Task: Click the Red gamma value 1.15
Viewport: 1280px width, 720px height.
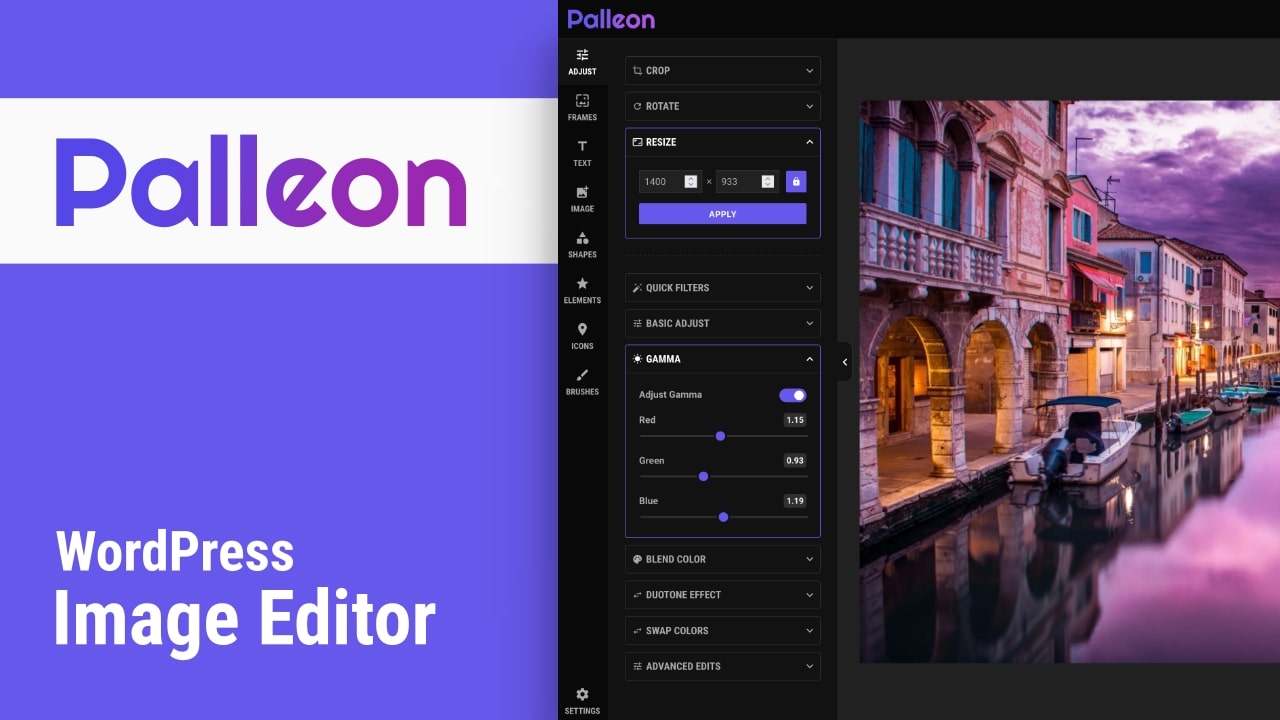Action: click(x=795, y=420)
